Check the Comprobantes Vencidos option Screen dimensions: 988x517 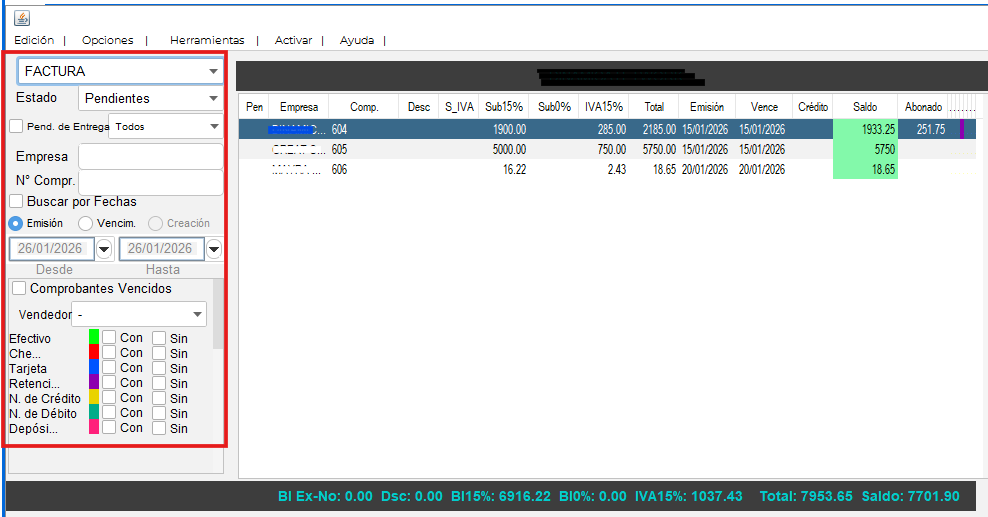(19, 288)
